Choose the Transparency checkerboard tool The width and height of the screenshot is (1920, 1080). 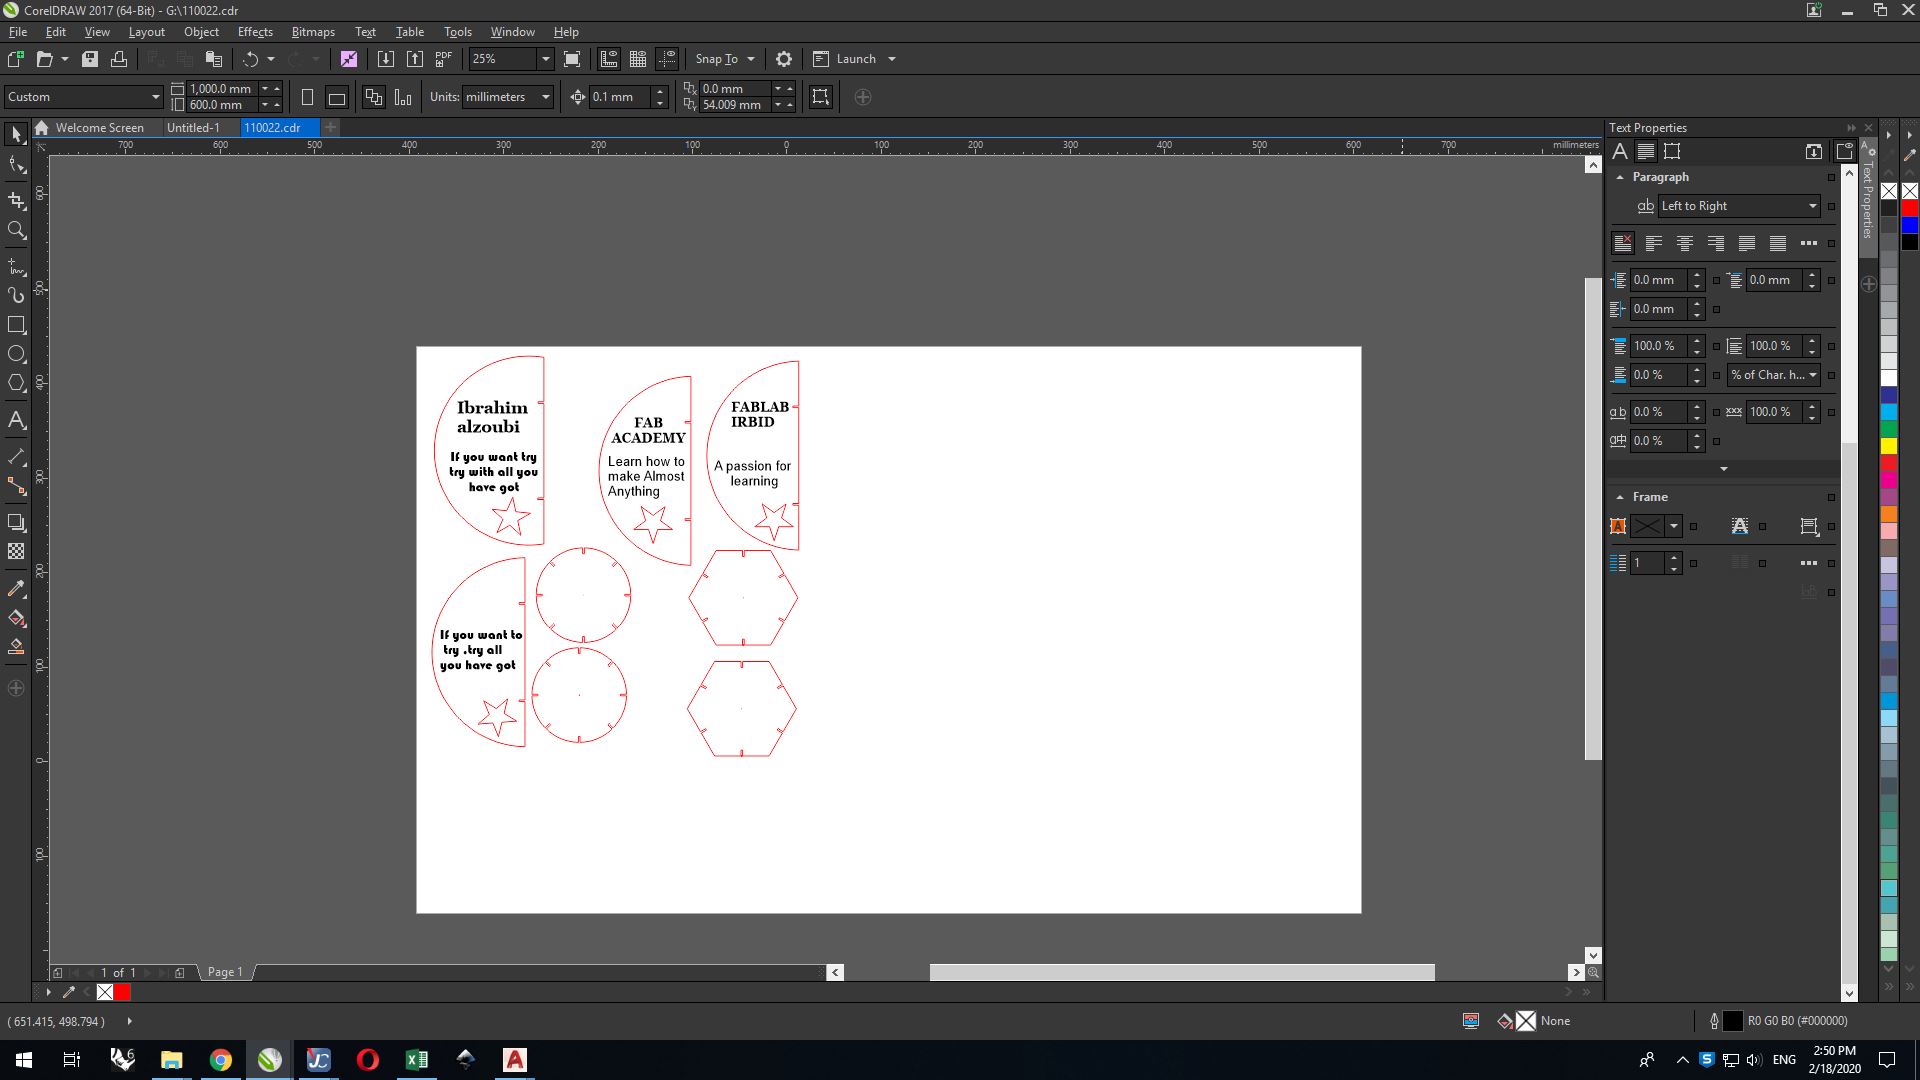(x=16, y=551)
